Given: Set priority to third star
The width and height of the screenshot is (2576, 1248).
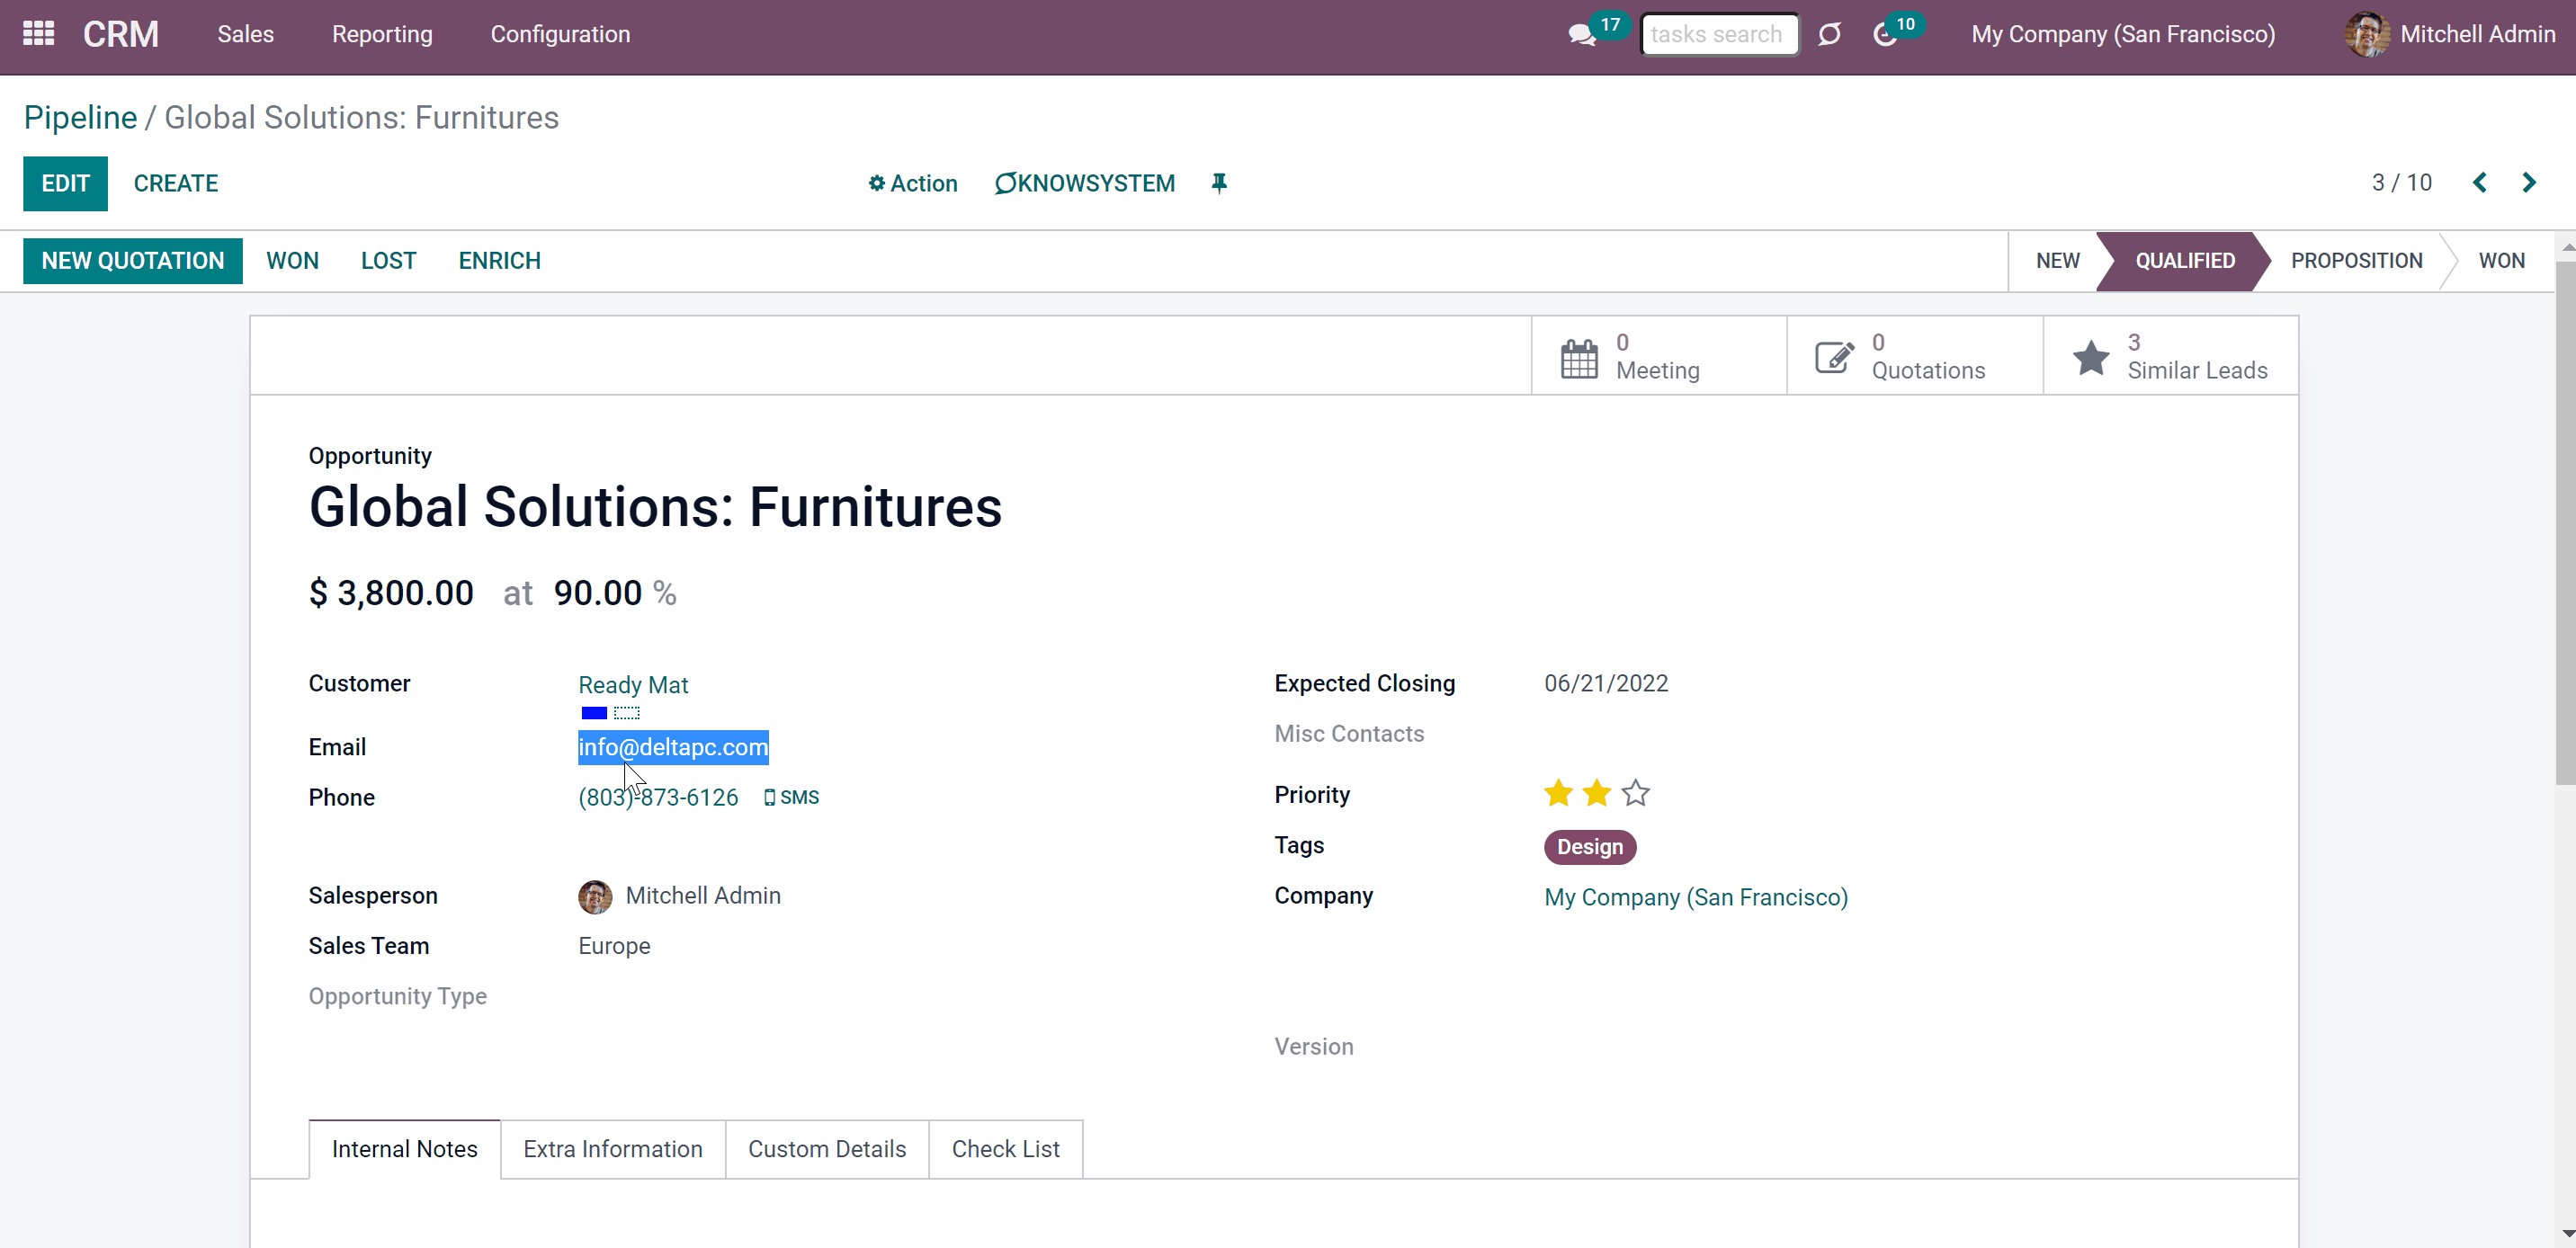Looking at the screenshot, I should click(1636, 793).
